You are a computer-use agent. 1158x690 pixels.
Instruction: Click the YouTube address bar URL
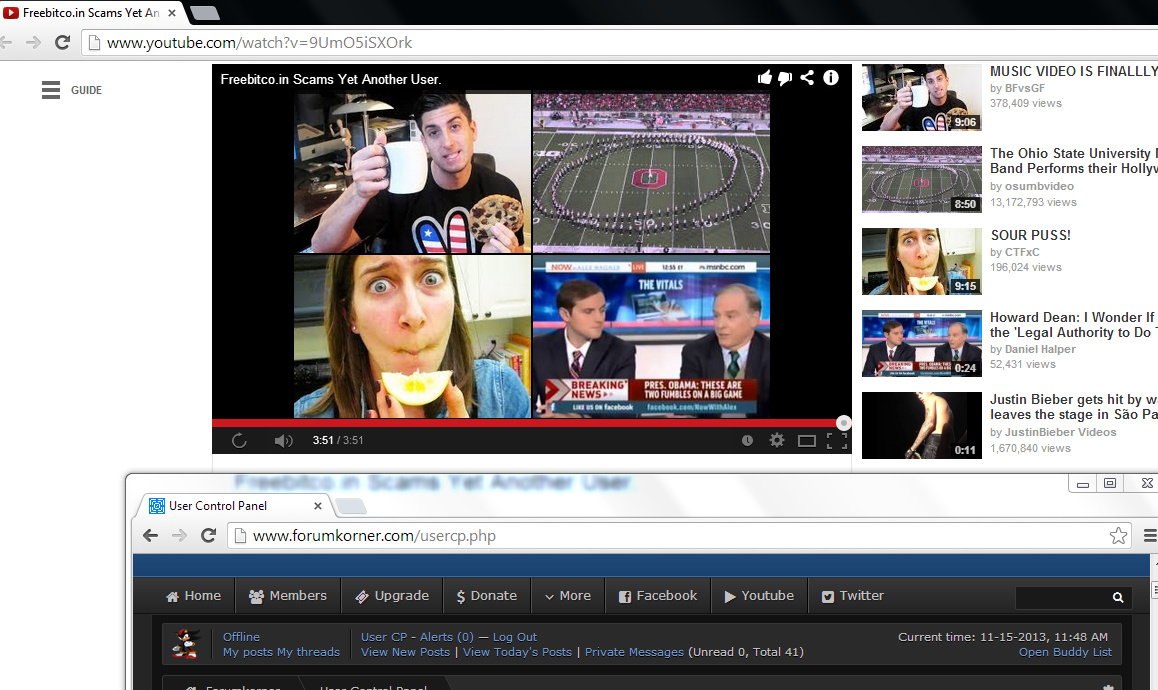pyautogui.click(x=259, y=43)
